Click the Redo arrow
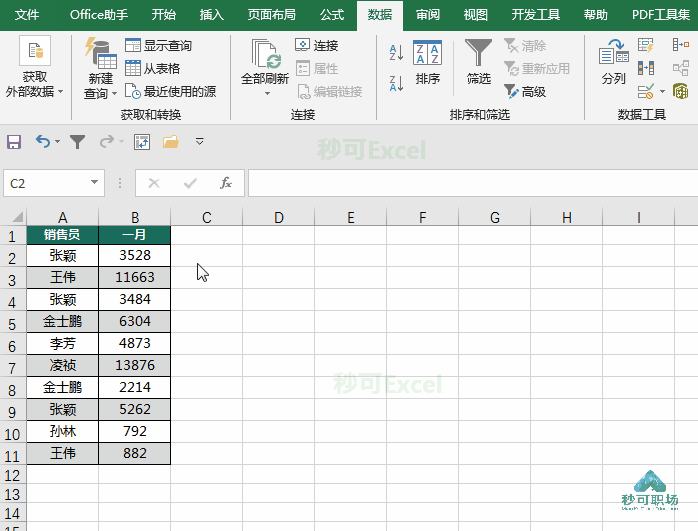The width and height of the screenshot is (698, 531). 107,142
